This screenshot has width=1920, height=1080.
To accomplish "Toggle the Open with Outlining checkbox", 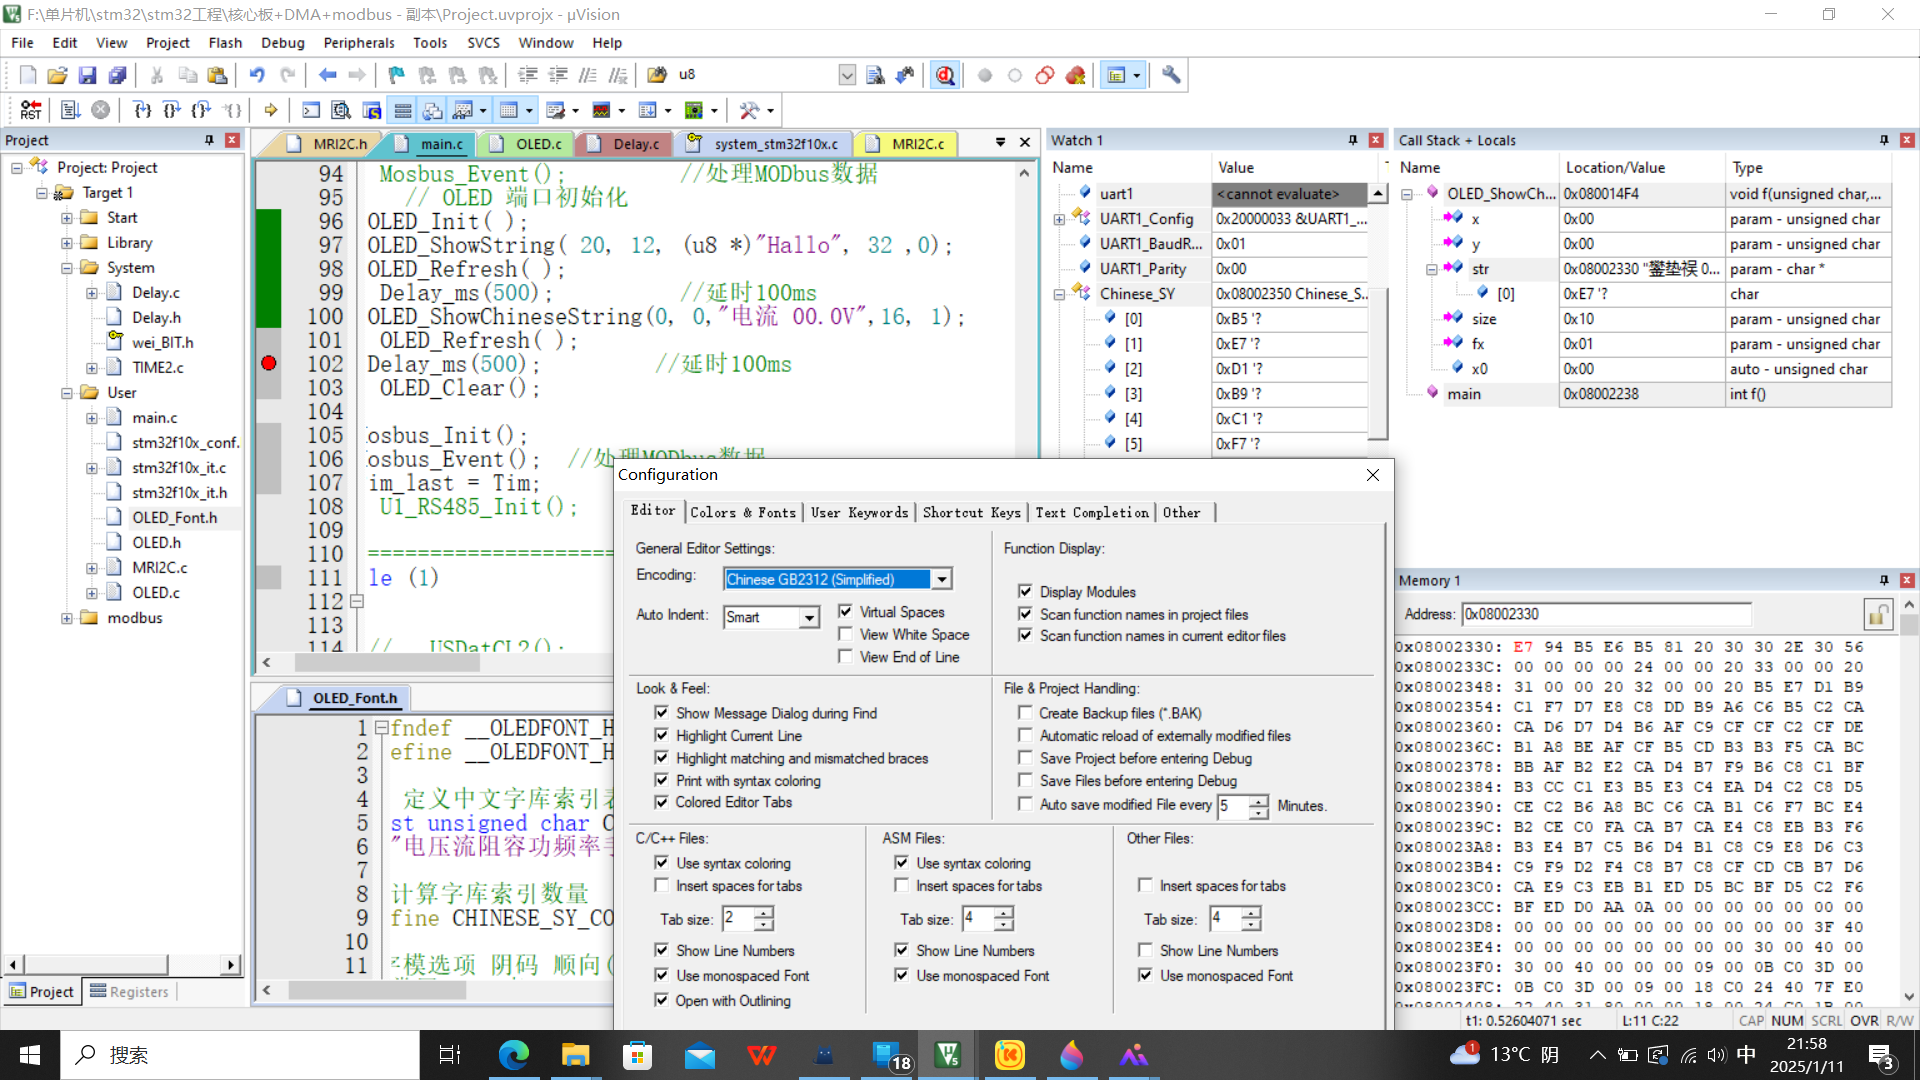I will pos(661,1000).
